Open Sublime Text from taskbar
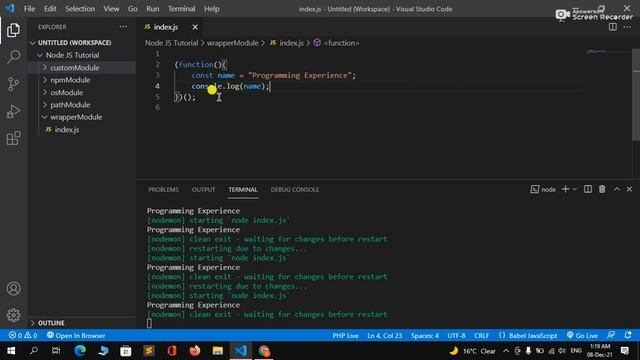The height and width of the screenshot is (360, 640). pyautogui.click(x=149, y=351)
